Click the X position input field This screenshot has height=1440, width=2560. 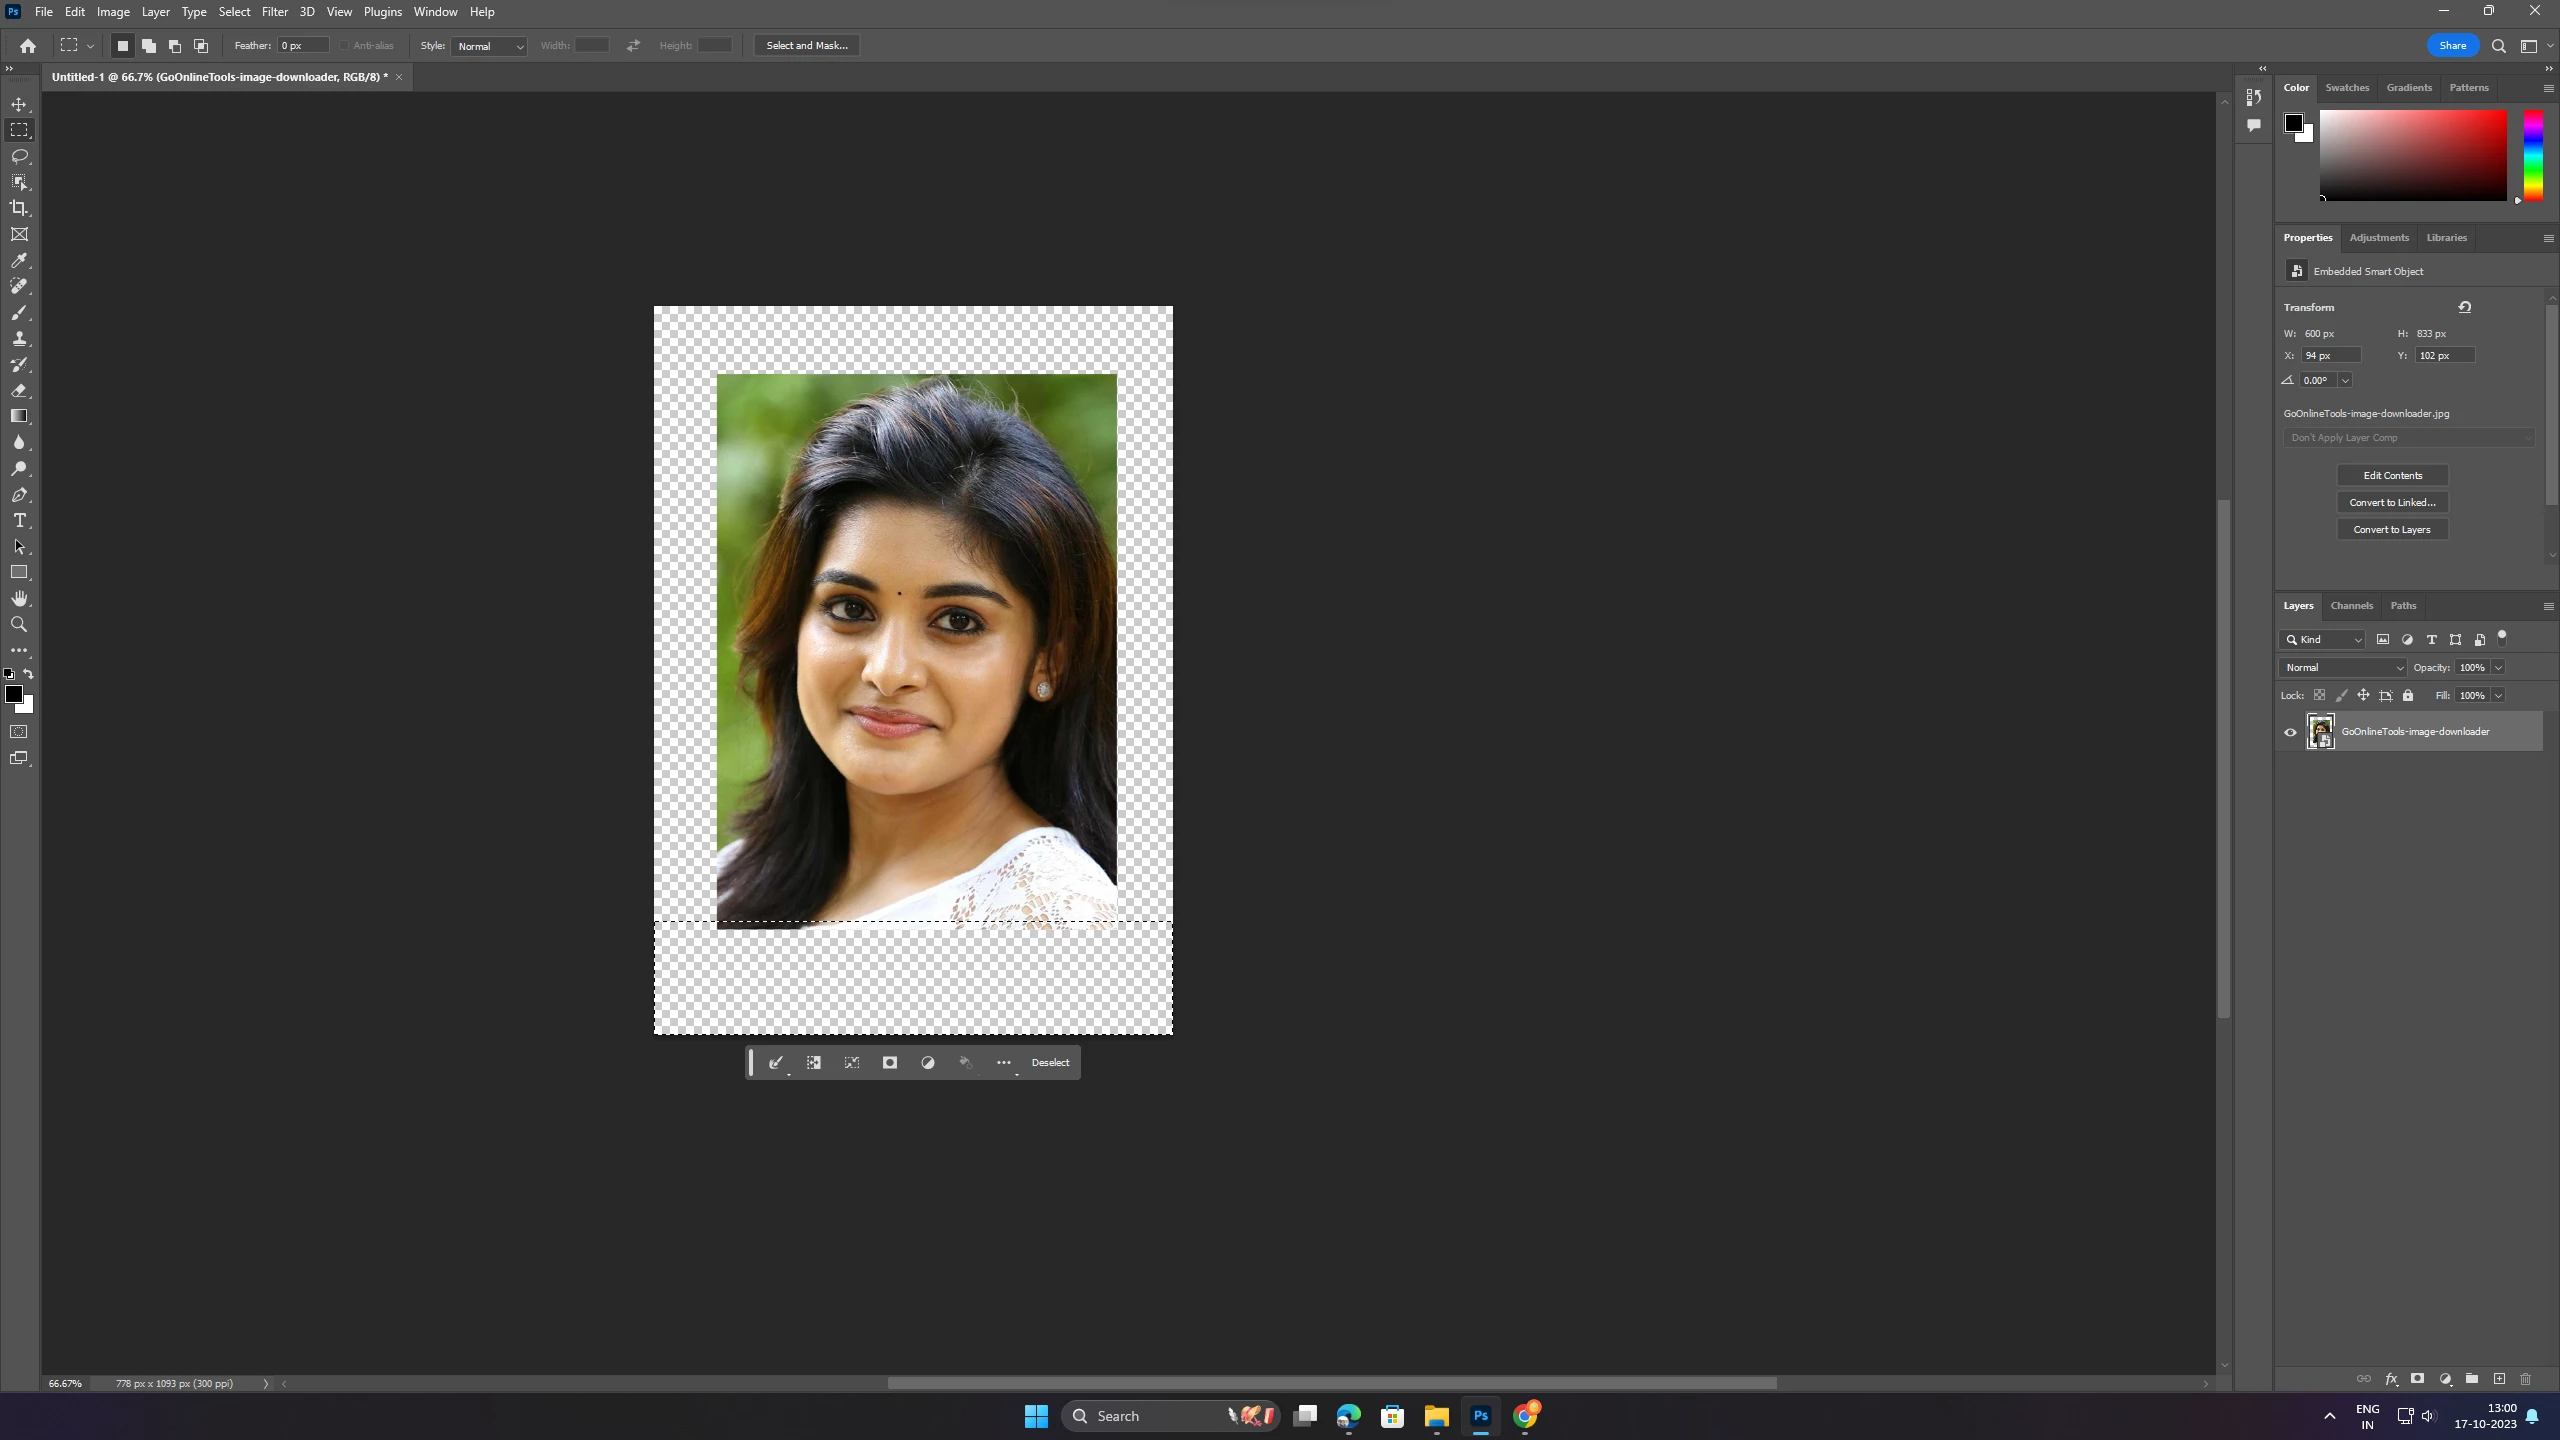2330,355
